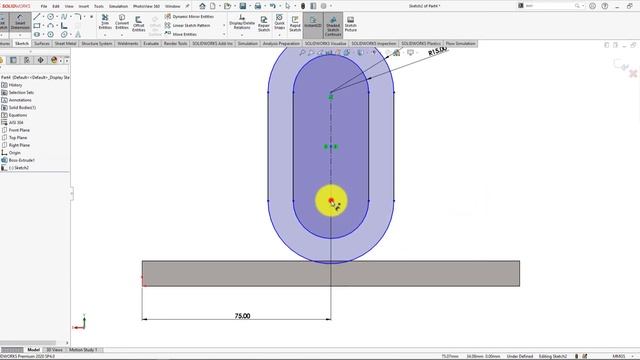Image resolution: width=640 pixels, height=360 pixels.
Task: Switch to the Evaluate tab
Action: point(151,43)
